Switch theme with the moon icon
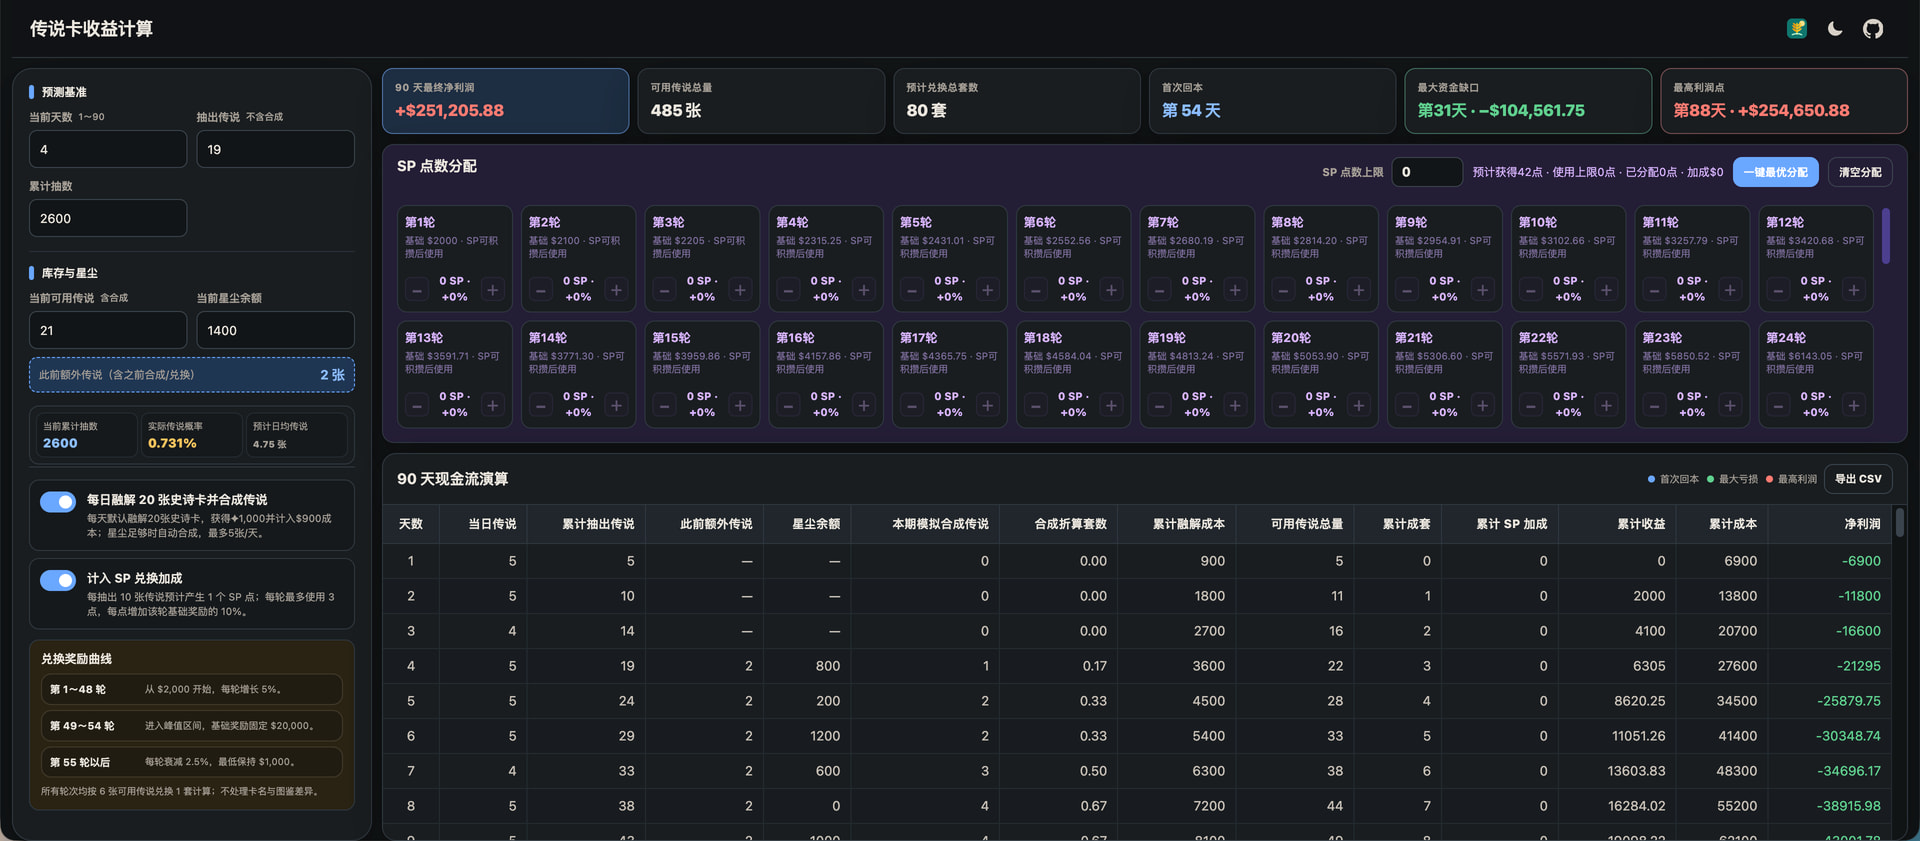The height and width of the screenshot is (841, 1920). click(x=1835, y=29)
